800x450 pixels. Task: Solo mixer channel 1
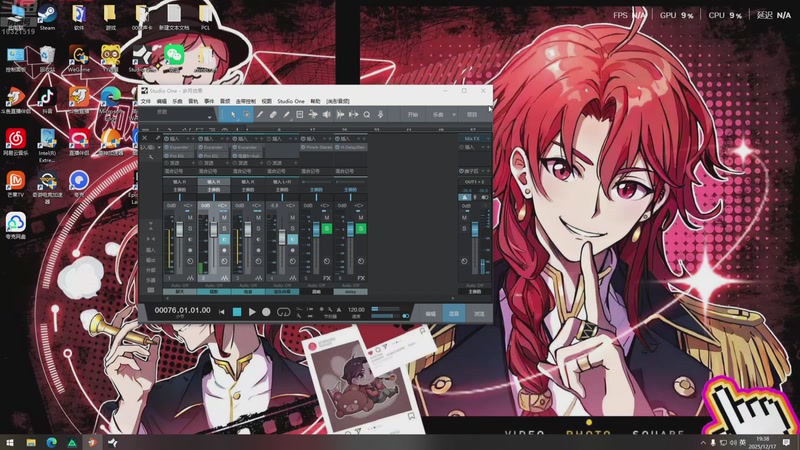pyautogui.click(x=190, y=228)
